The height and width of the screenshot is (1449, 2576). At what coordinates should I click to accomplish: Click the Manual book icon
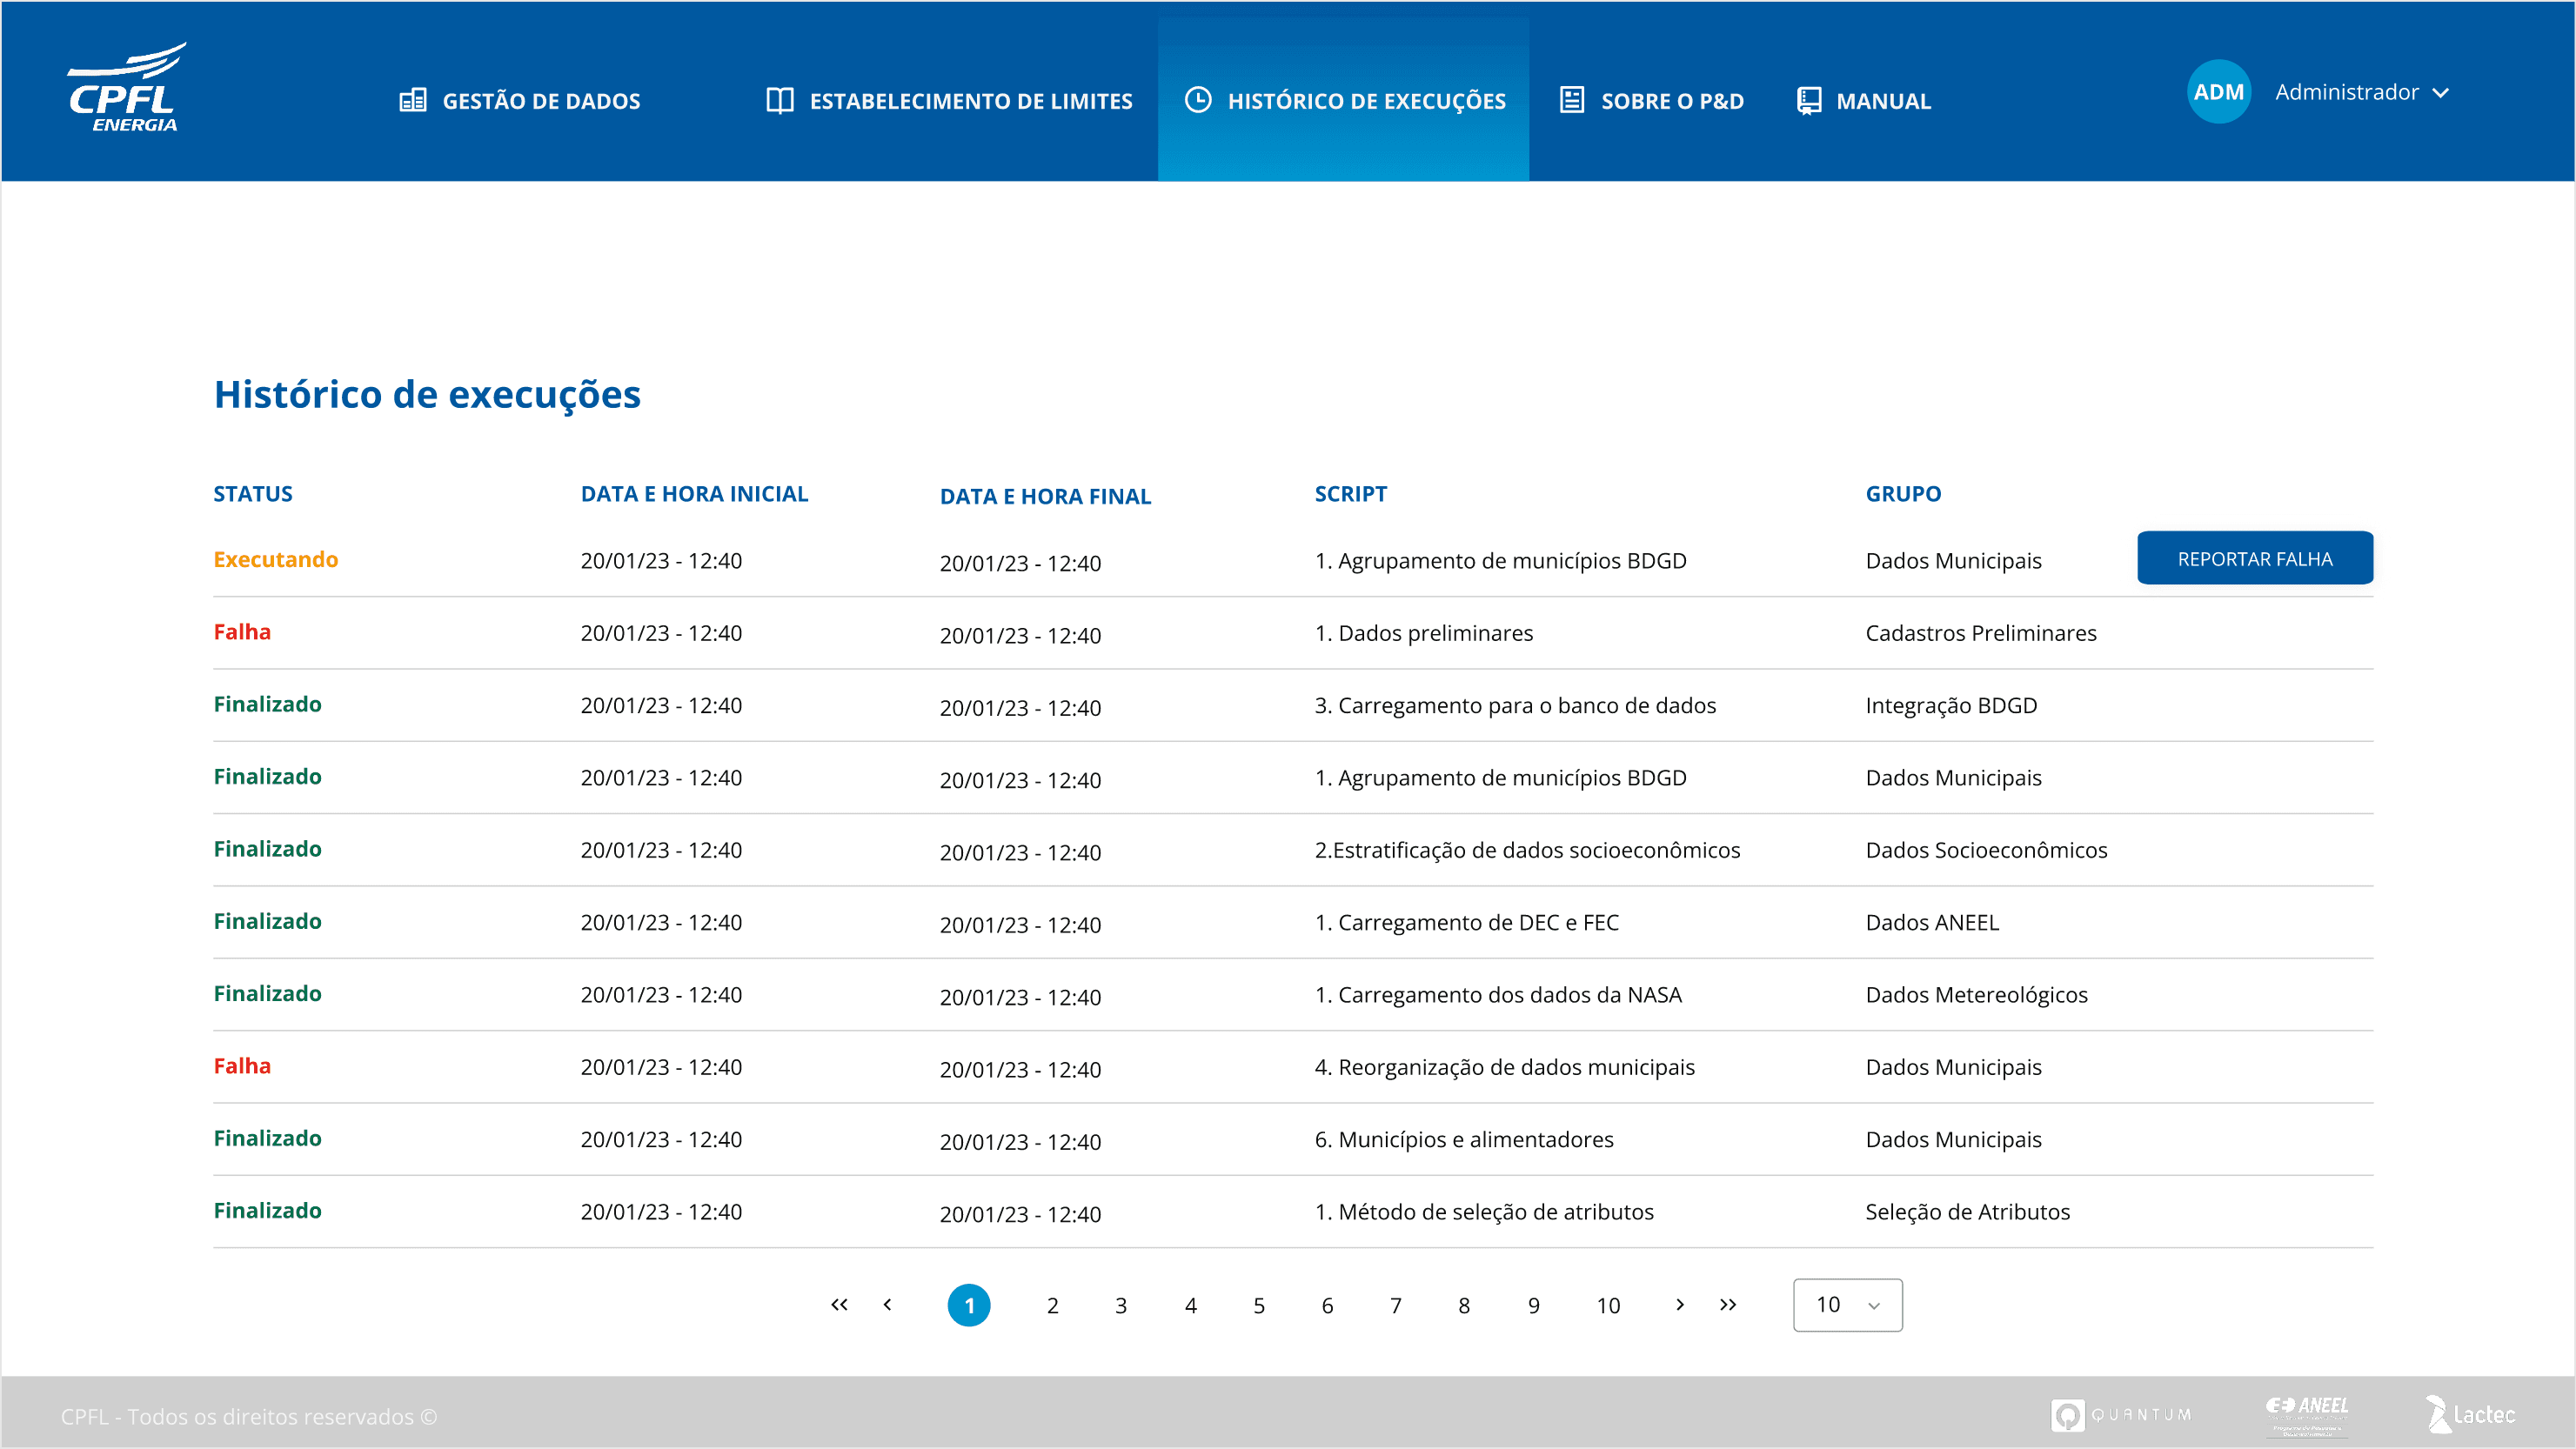pyautogui.click(x=1809, y=101)
